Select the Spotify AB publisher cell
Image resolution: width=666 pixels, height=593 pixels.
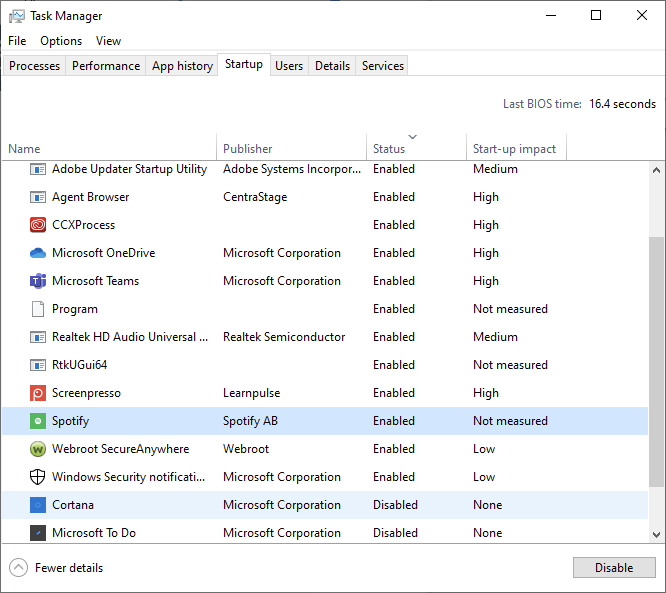(x=250, y=421)
